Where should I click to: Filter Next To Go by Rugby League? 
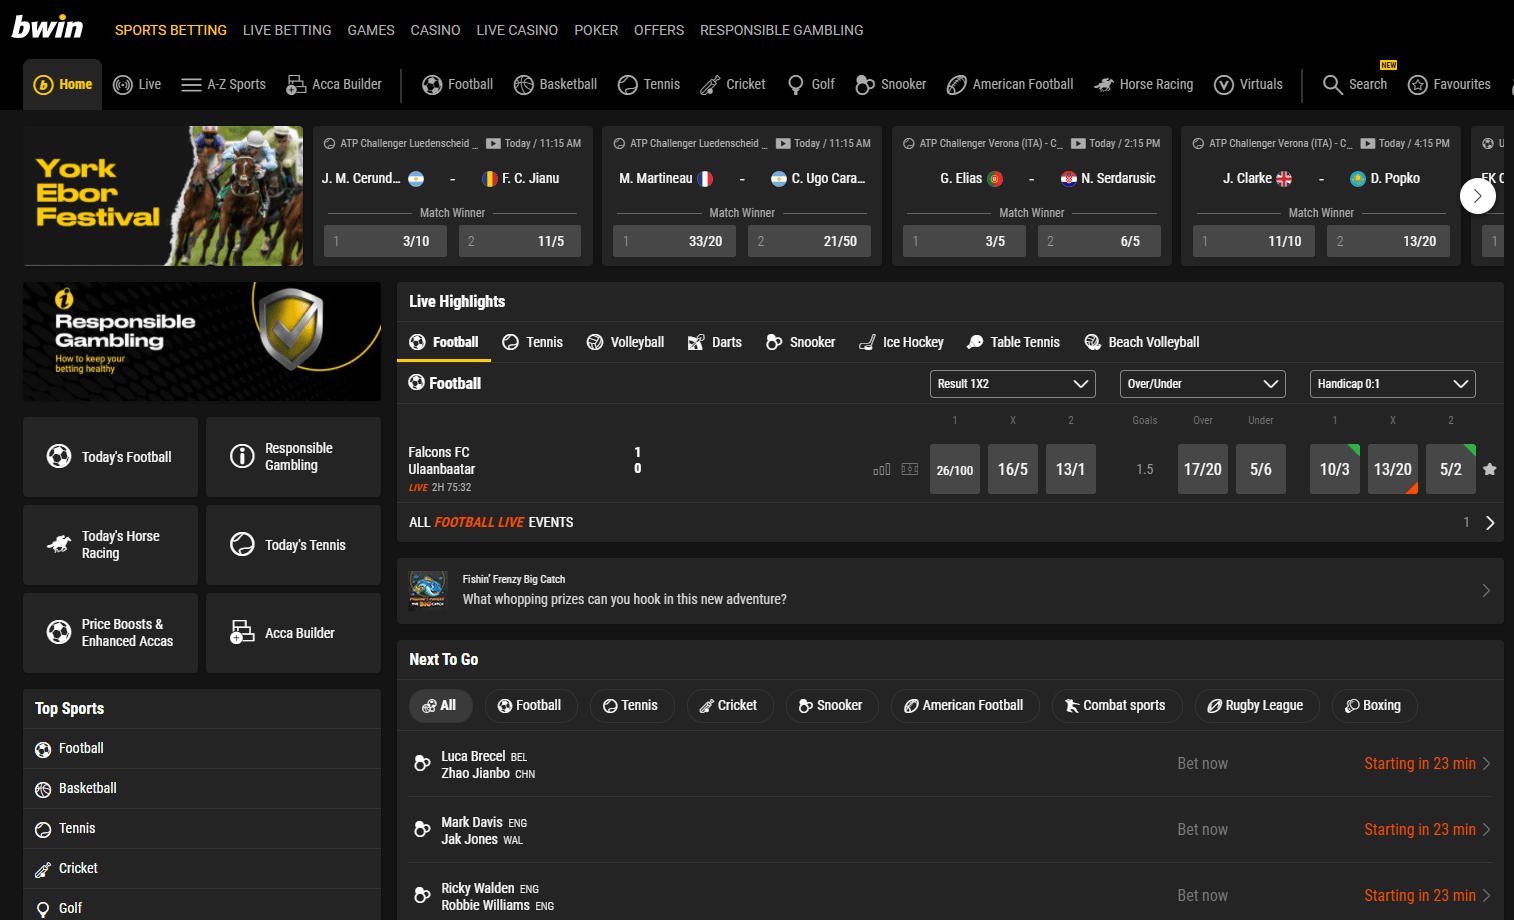1256,706
